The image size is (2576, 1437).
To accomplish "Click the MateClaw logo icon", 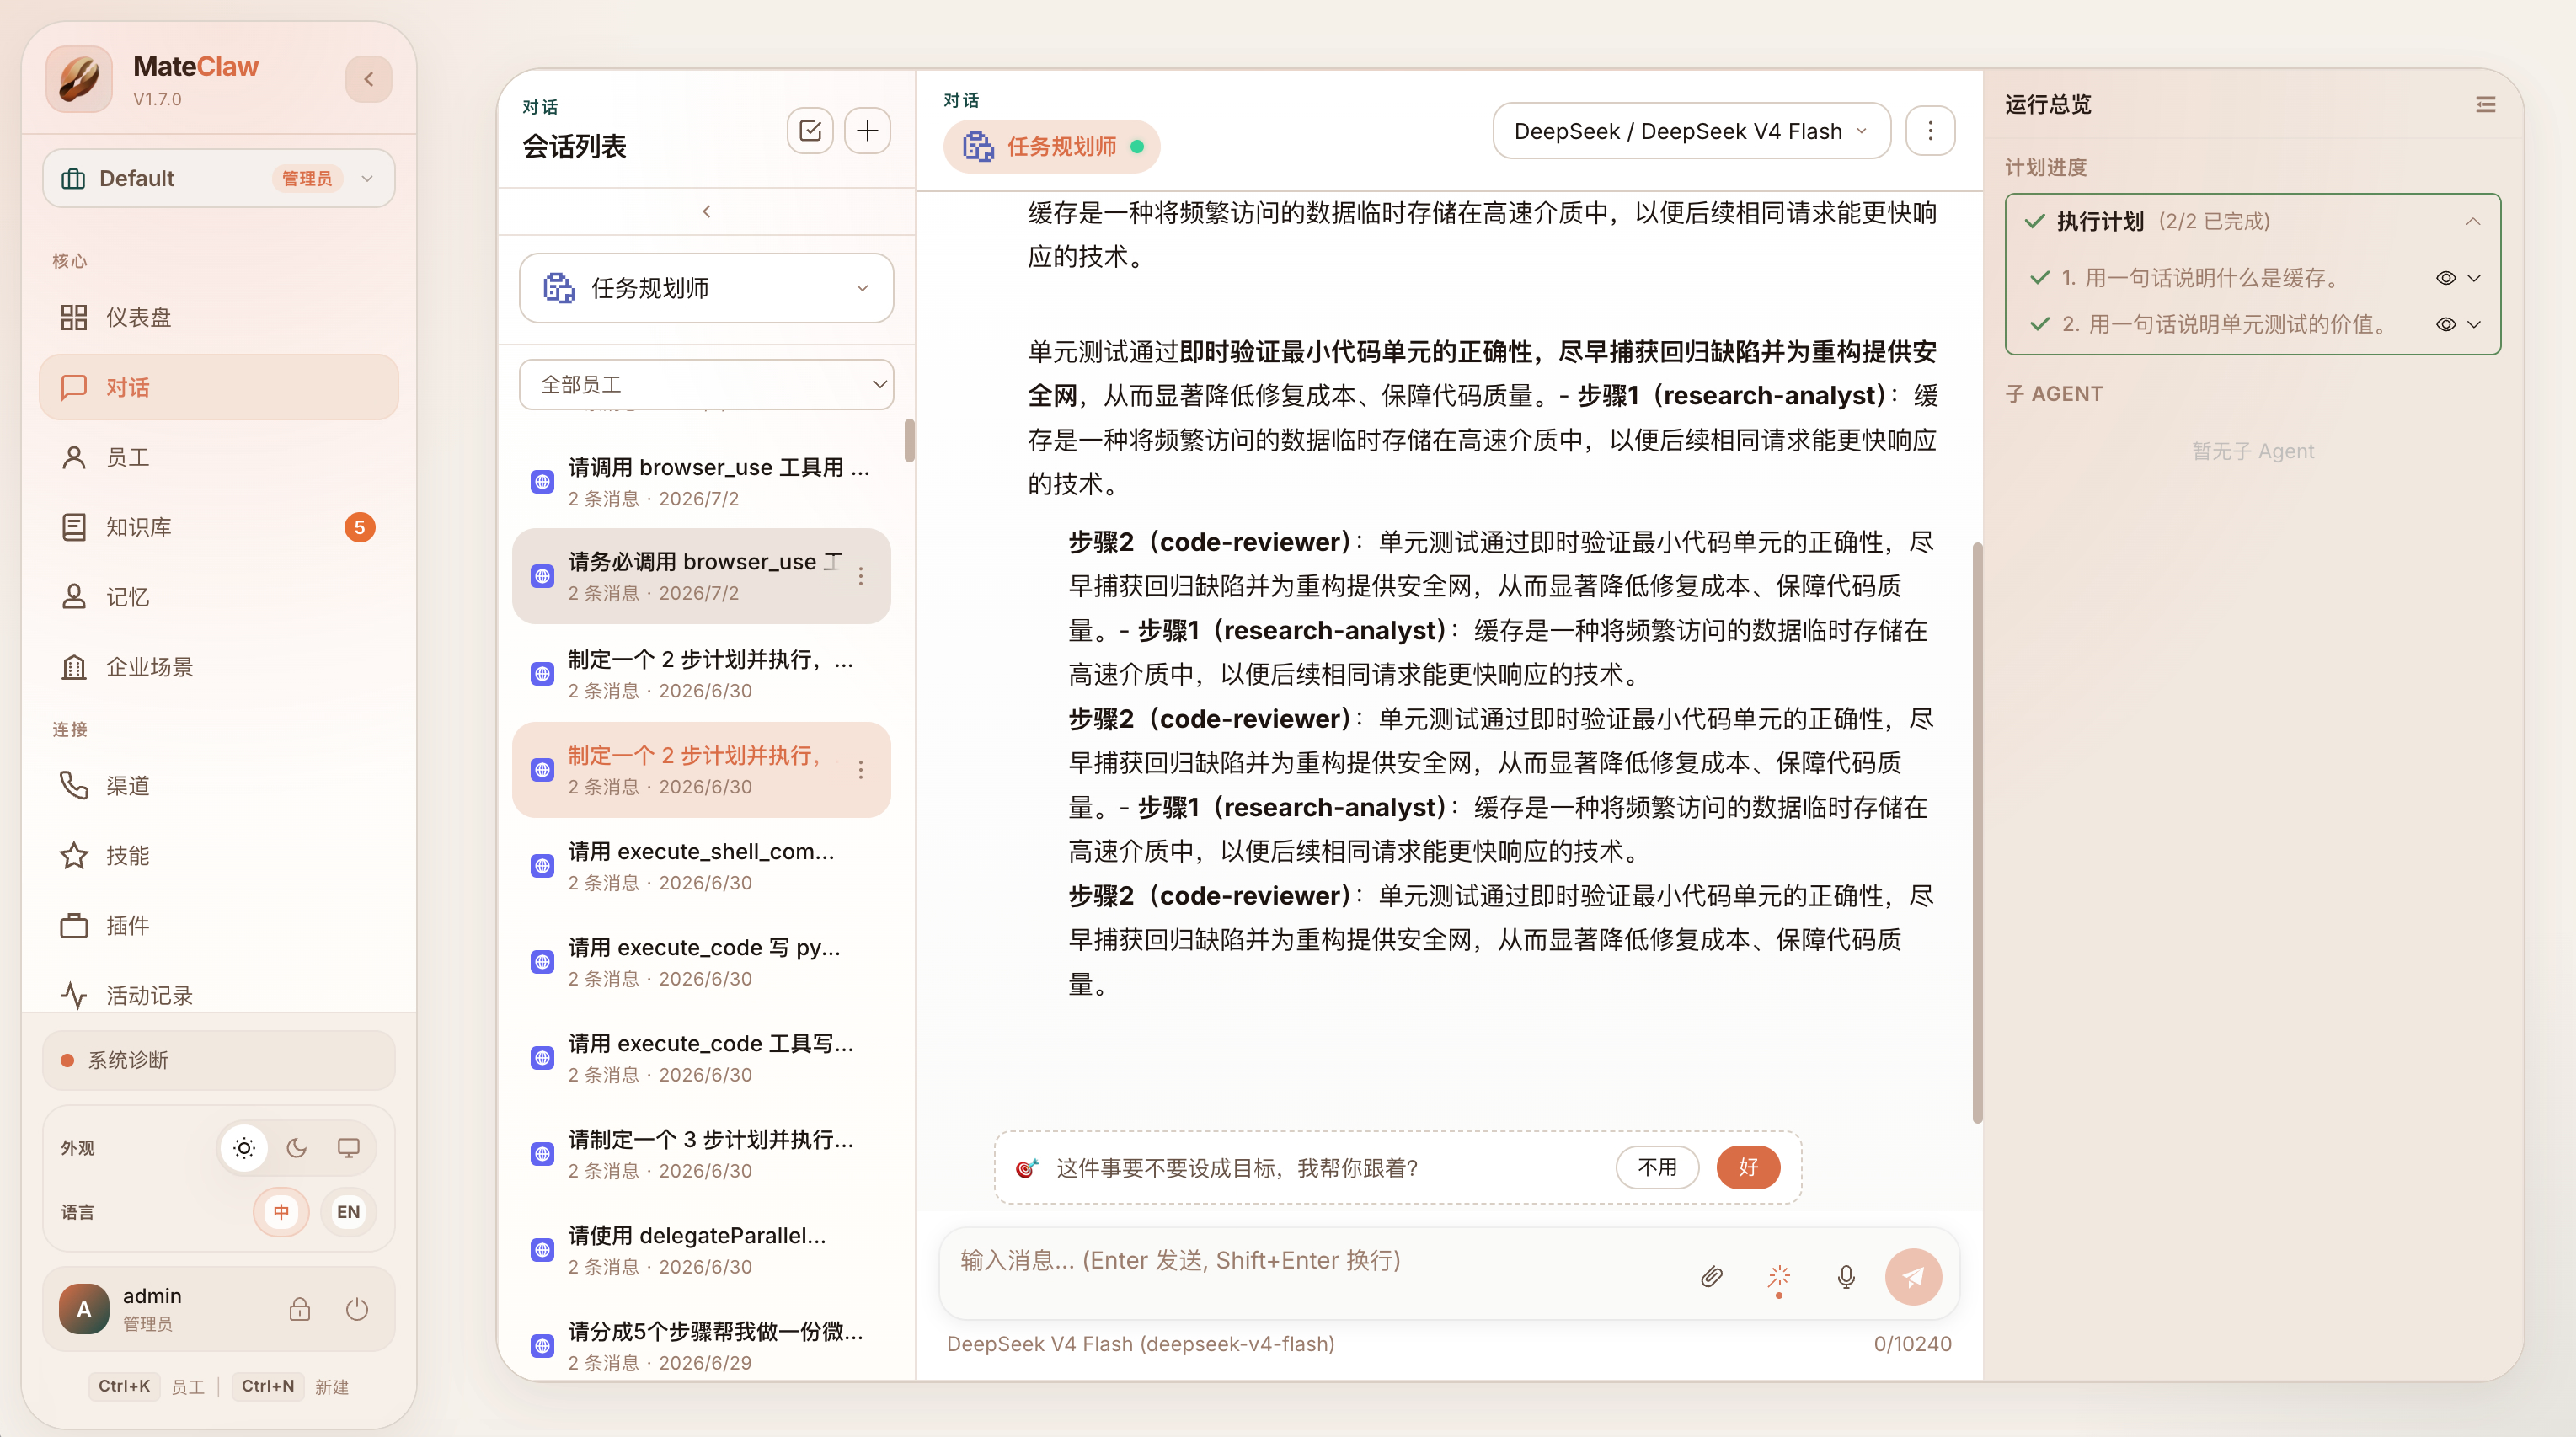I will (79, 79).
